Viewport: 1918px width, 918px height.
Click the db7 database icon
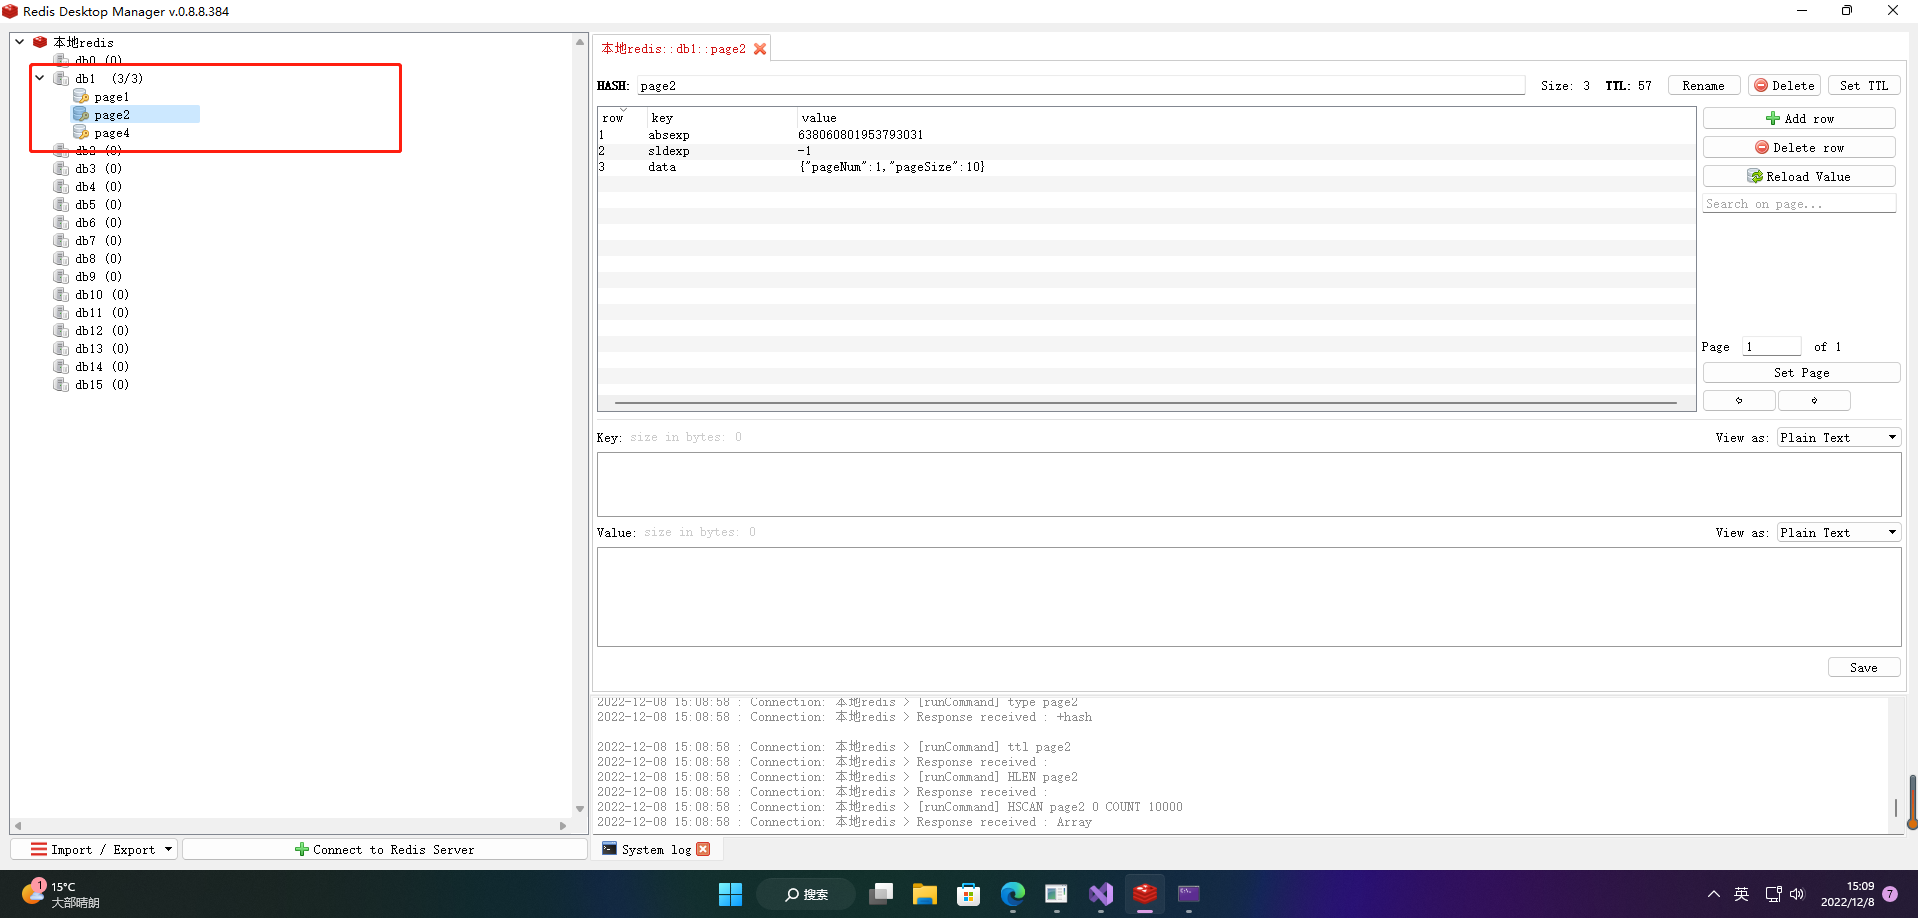point(61,241)
